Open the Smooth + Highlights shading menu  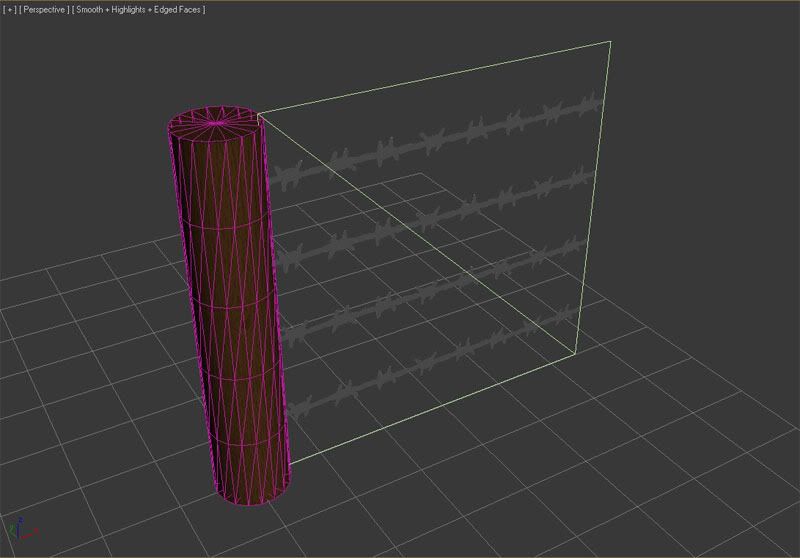(x=139, y=10)
